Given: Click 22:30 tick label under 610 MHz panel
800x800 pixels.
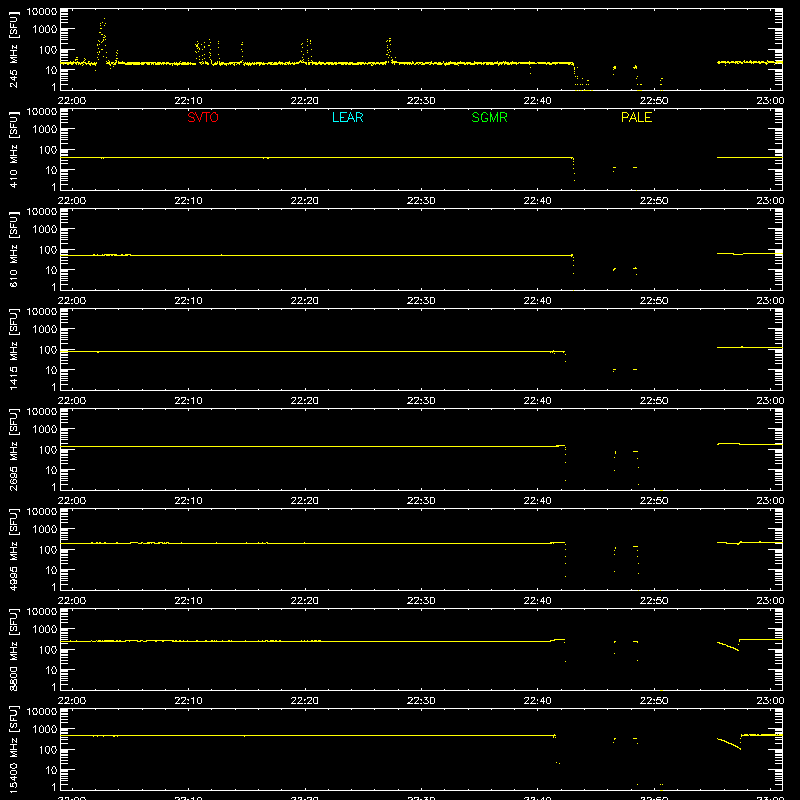Looking at the screenshot, I should 421,301.
